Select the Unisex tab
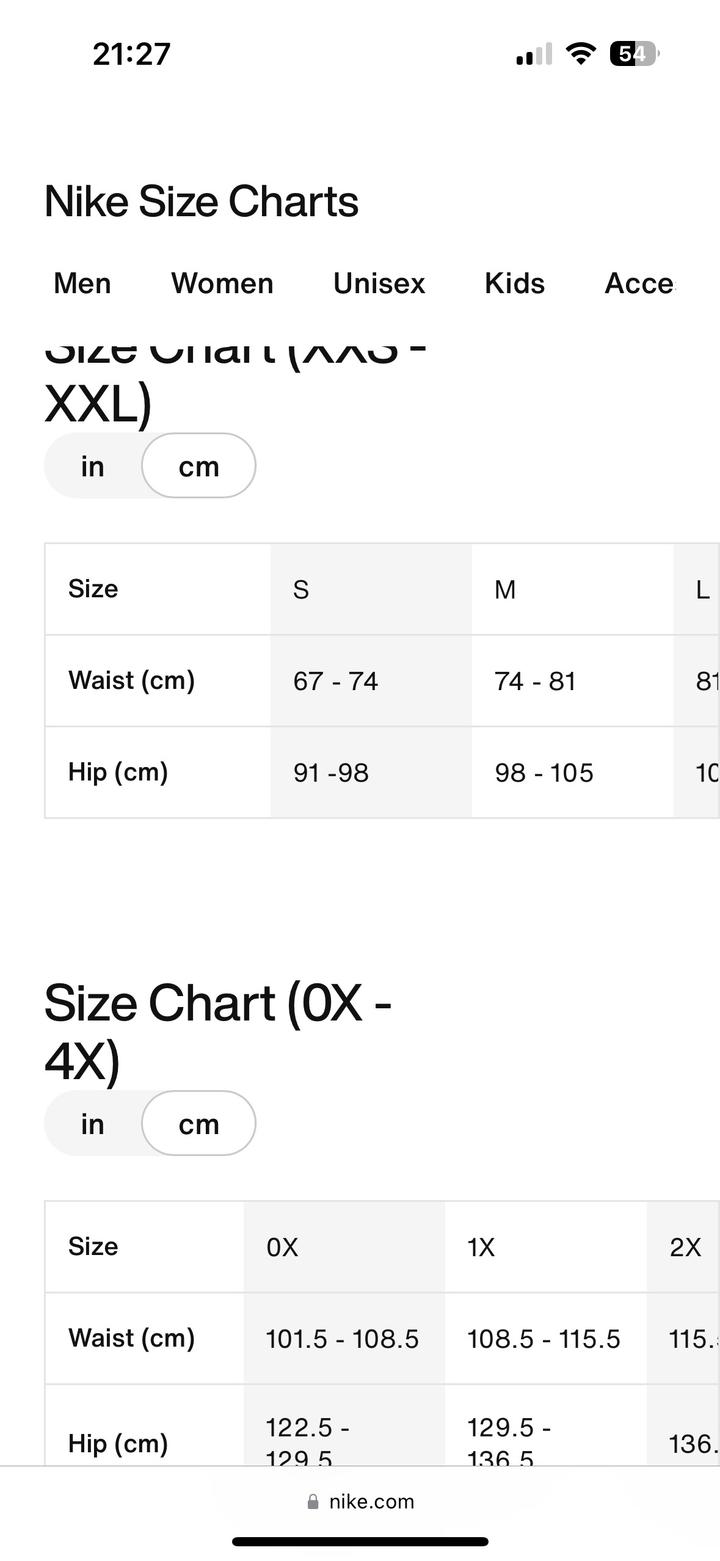720x1561 pixels. point(379,284)
